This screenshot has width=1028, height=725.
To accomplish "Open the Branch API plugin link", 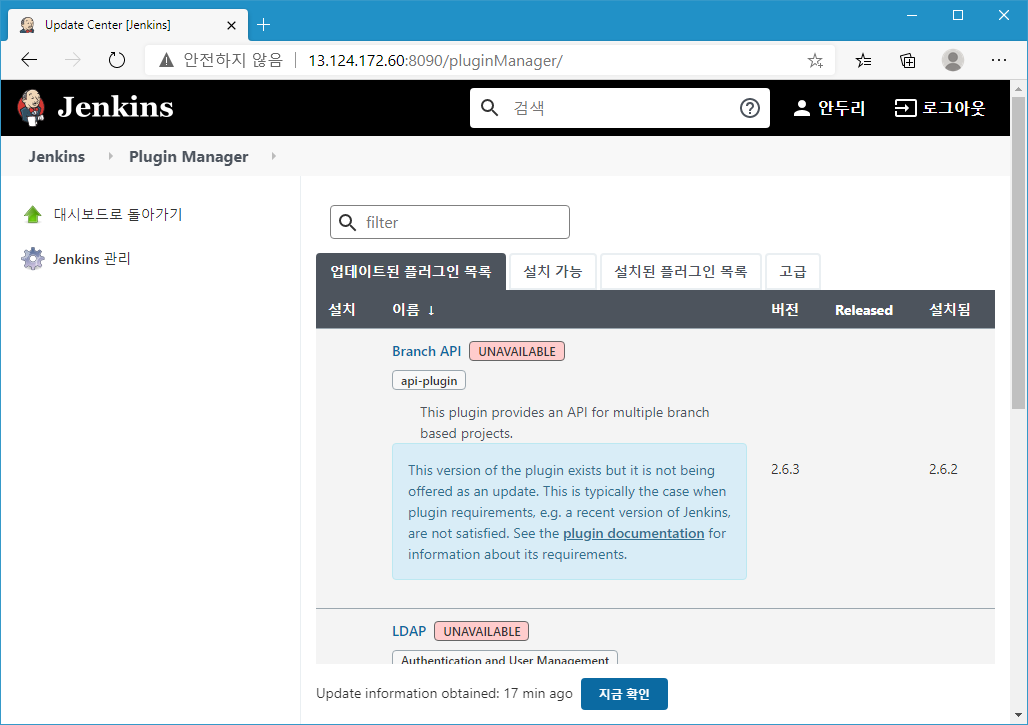I will tap(427, 351).
